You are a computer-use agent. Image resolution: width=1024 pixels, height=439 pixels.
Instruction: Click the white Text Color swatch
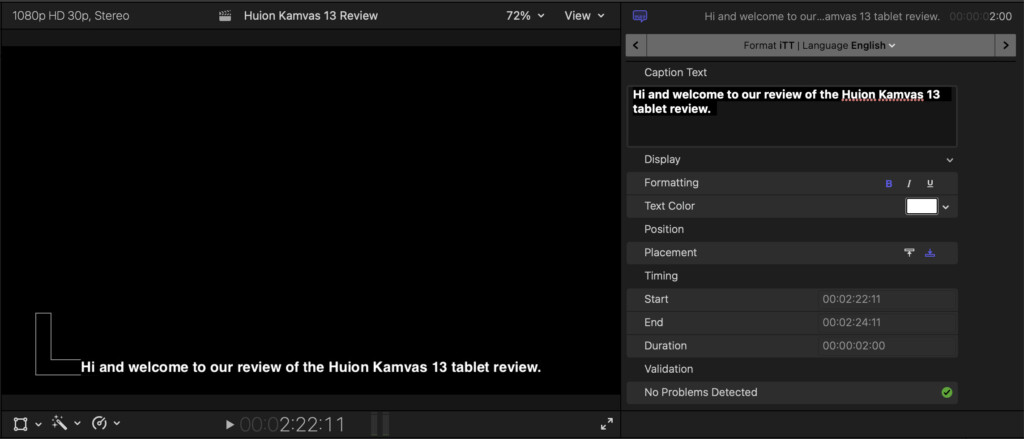click(921, 206)
